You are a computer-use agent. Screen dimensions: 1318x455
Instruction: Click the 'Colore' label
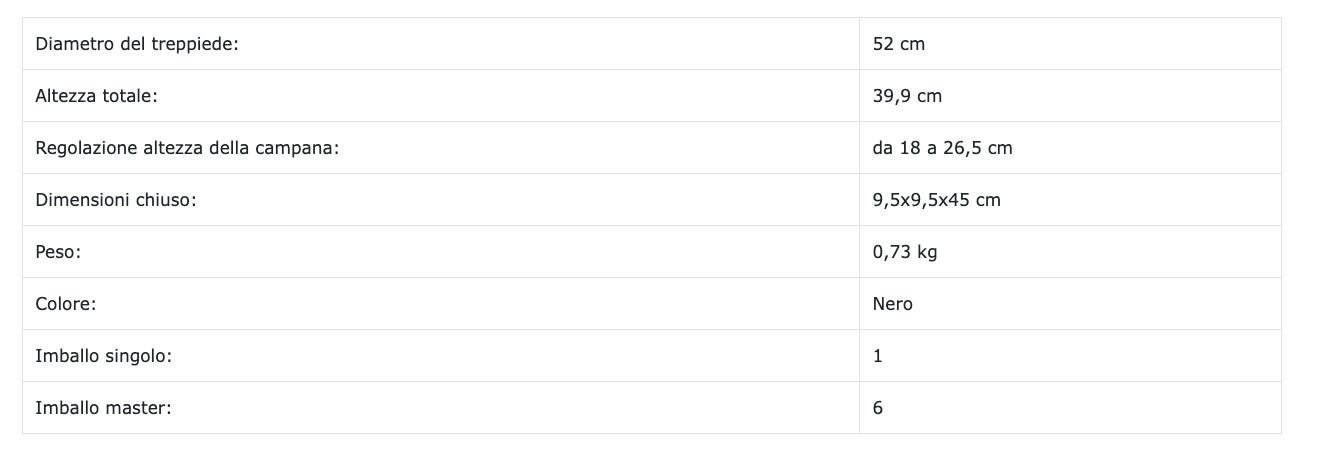65,304
